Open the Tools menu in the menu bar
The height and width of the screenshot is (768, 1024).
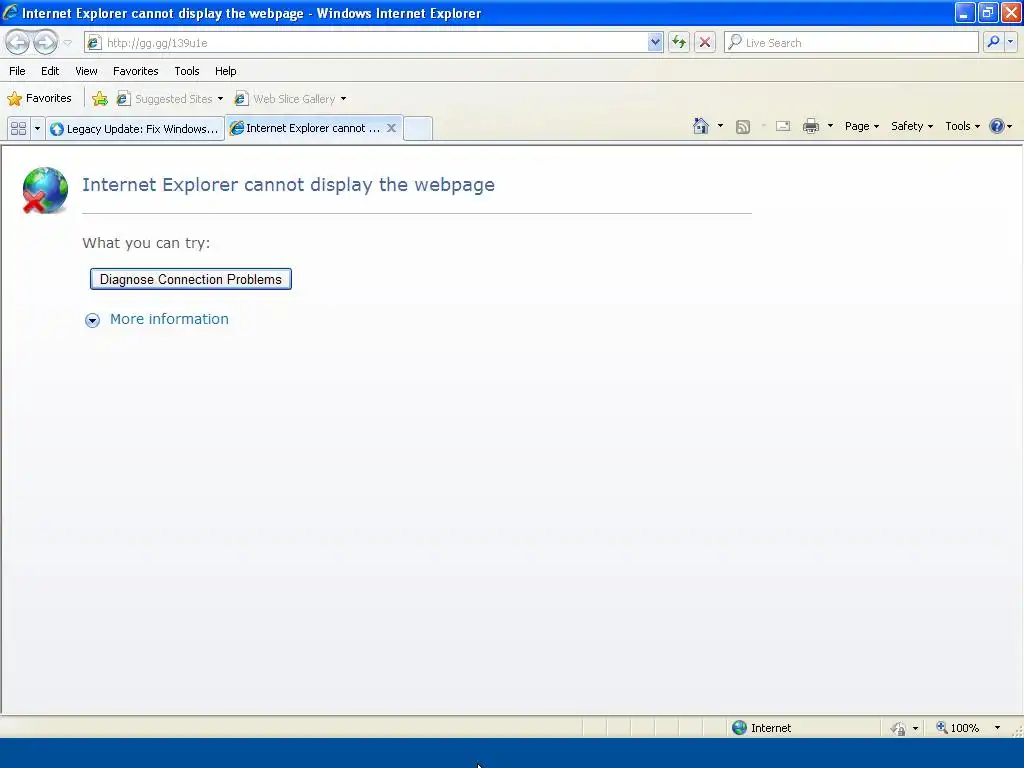[x=187, y=71]
